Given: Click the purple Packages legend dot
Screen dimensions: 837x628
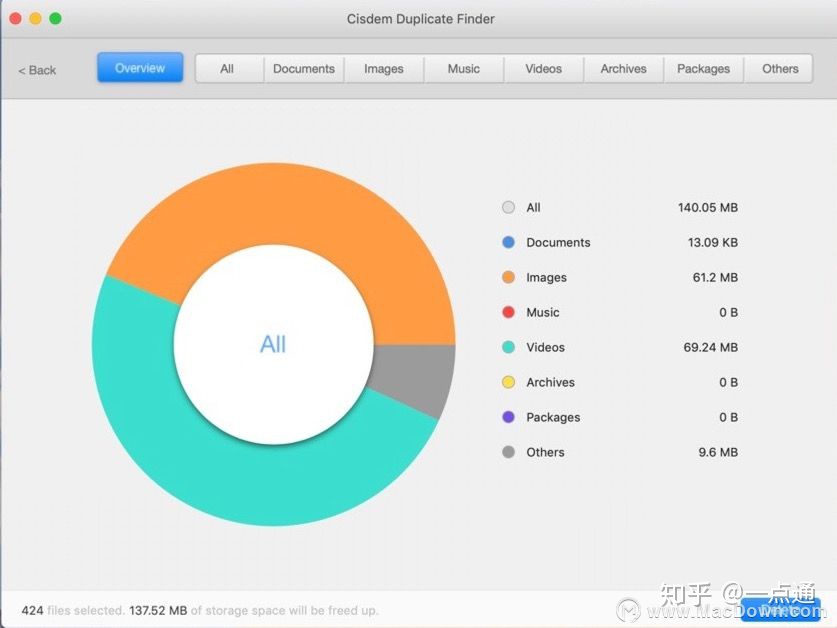Looking at the screenshot, I should pos(508,417).
